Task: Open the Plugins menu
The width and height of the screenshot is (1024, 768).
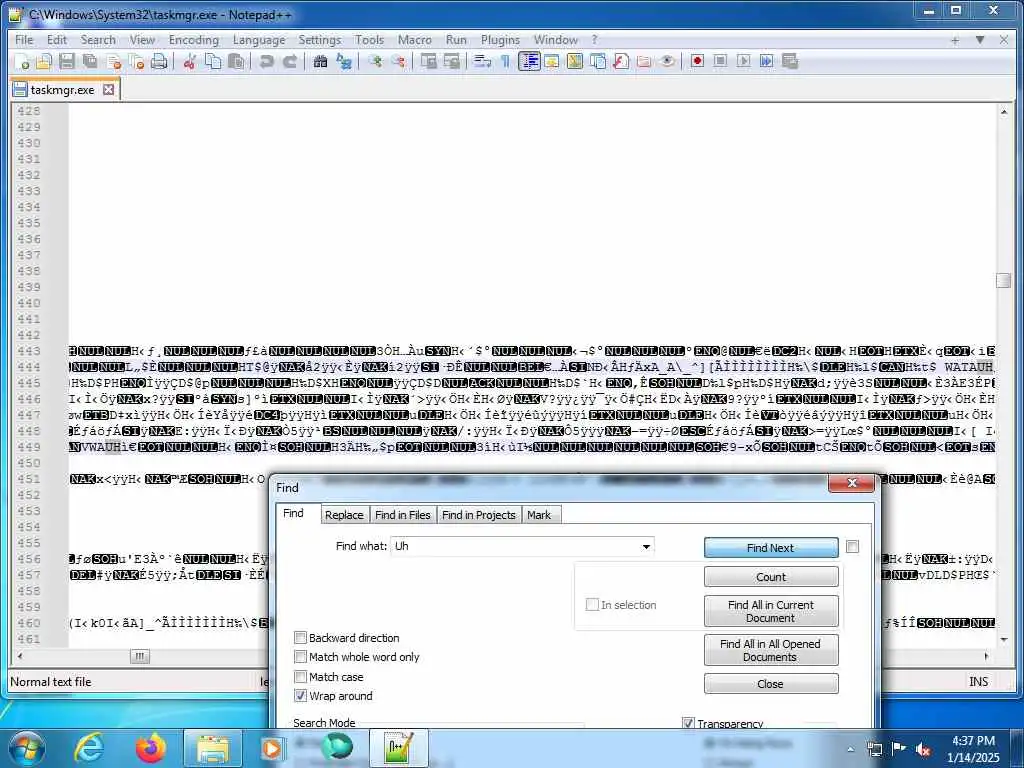Action: (x=500, y=40)
